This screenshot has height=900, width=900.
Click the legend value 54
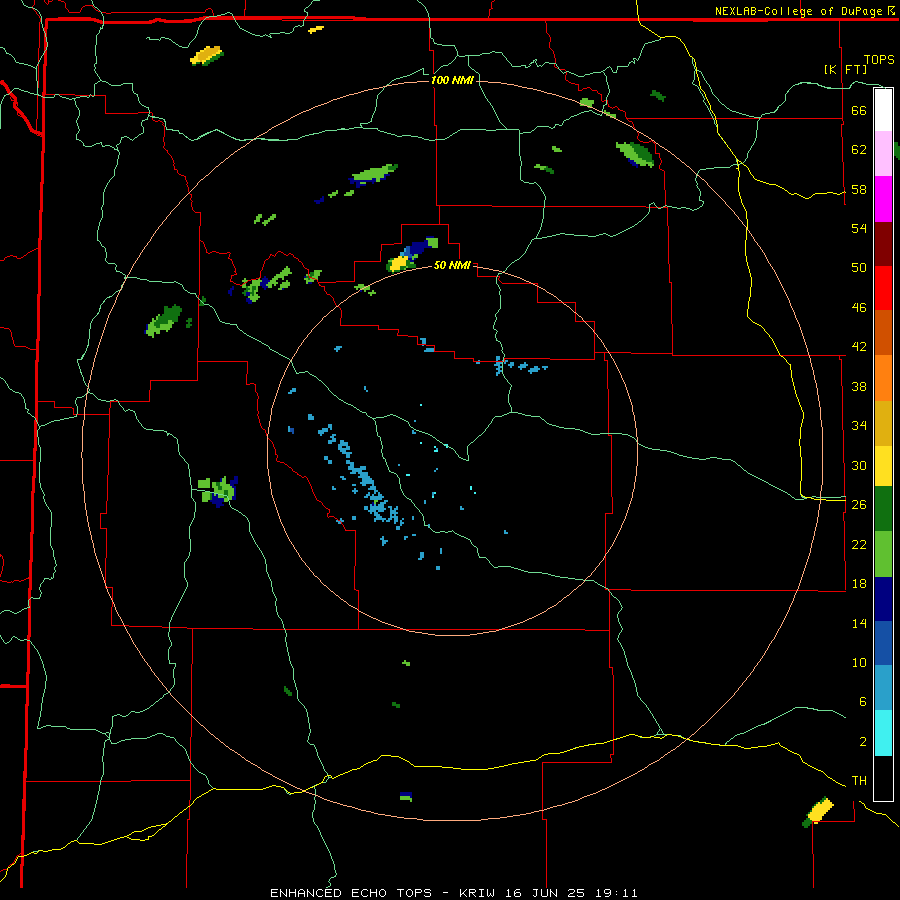[859, 228]
